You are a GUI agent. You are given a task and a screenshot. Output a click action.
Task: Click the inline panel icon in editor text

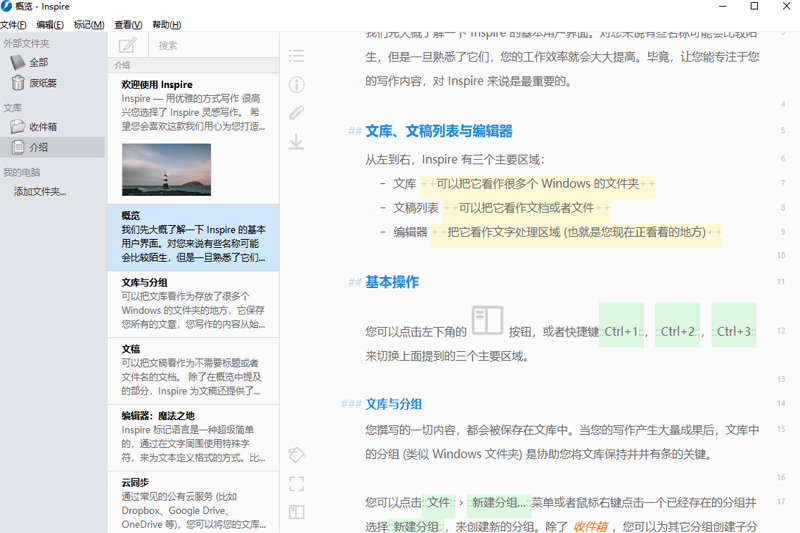[487, 320]
